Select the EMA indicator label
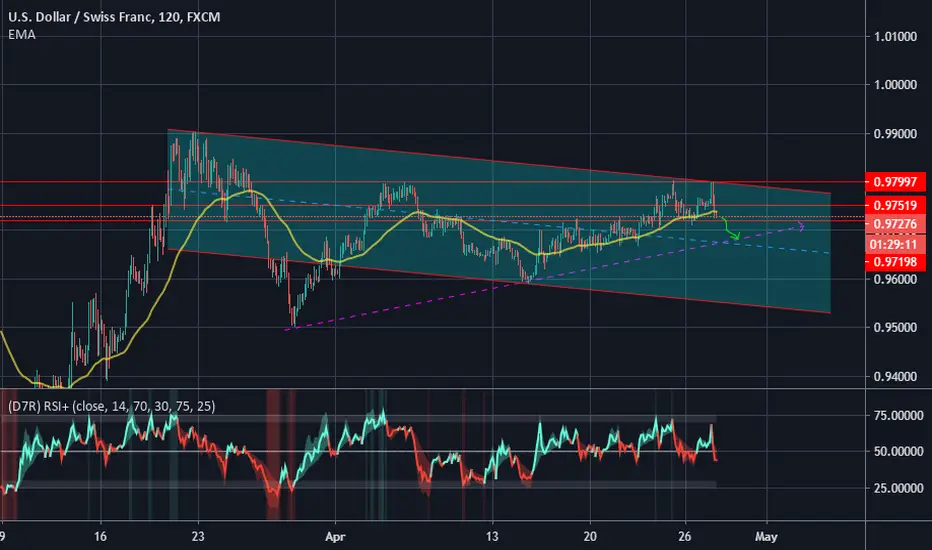Screen dimensions: 932x550 (x=22, y=34)
